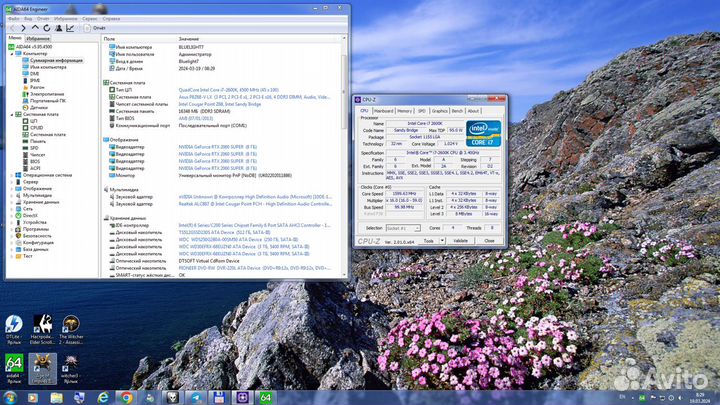Open the Selection socket dropdown in CPU-Z

pyautogui.click(x=403, y=228)
